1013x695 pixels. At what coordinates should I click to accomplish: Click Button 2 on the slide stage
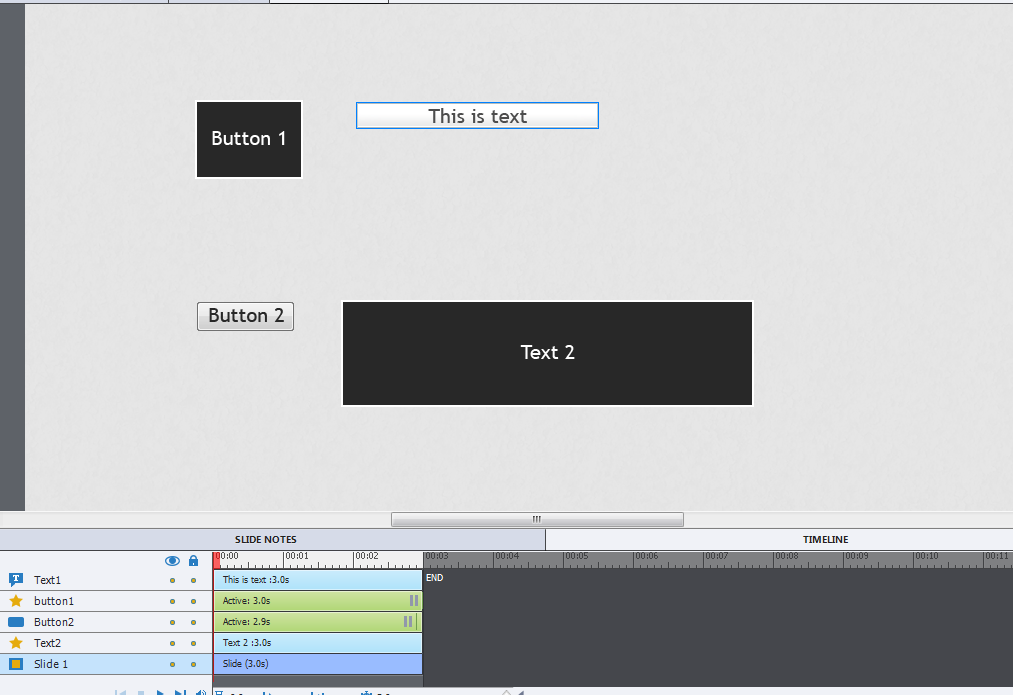click(x=245, y=316)
